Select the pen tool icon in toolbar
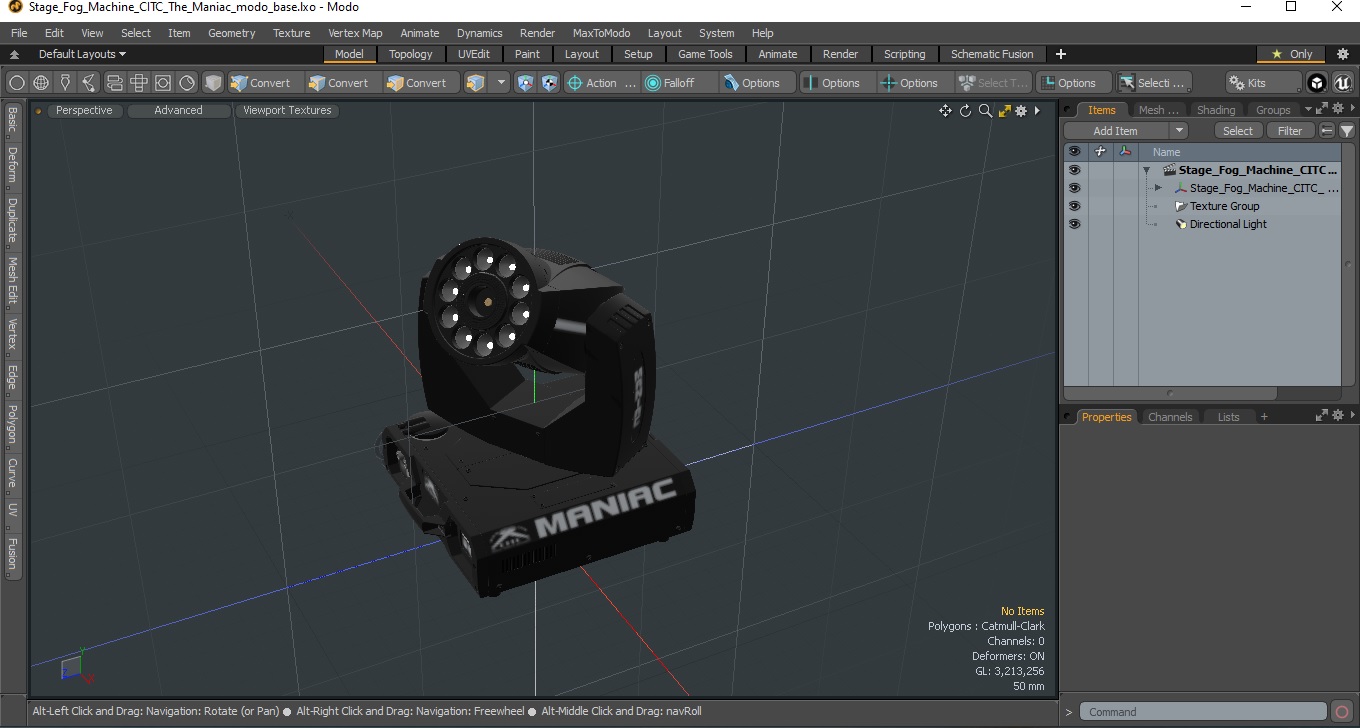The image size is (1360, 728). [x=66, y=83]
